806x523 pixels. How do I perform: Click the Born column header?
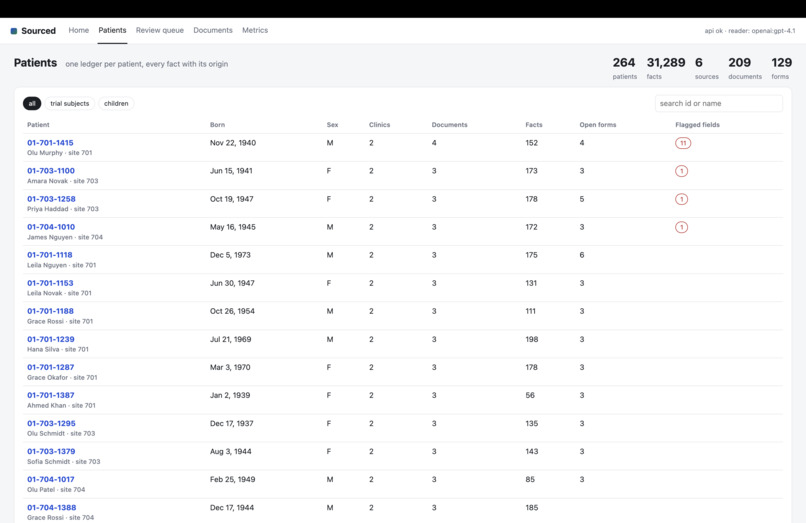coord(217,125)
